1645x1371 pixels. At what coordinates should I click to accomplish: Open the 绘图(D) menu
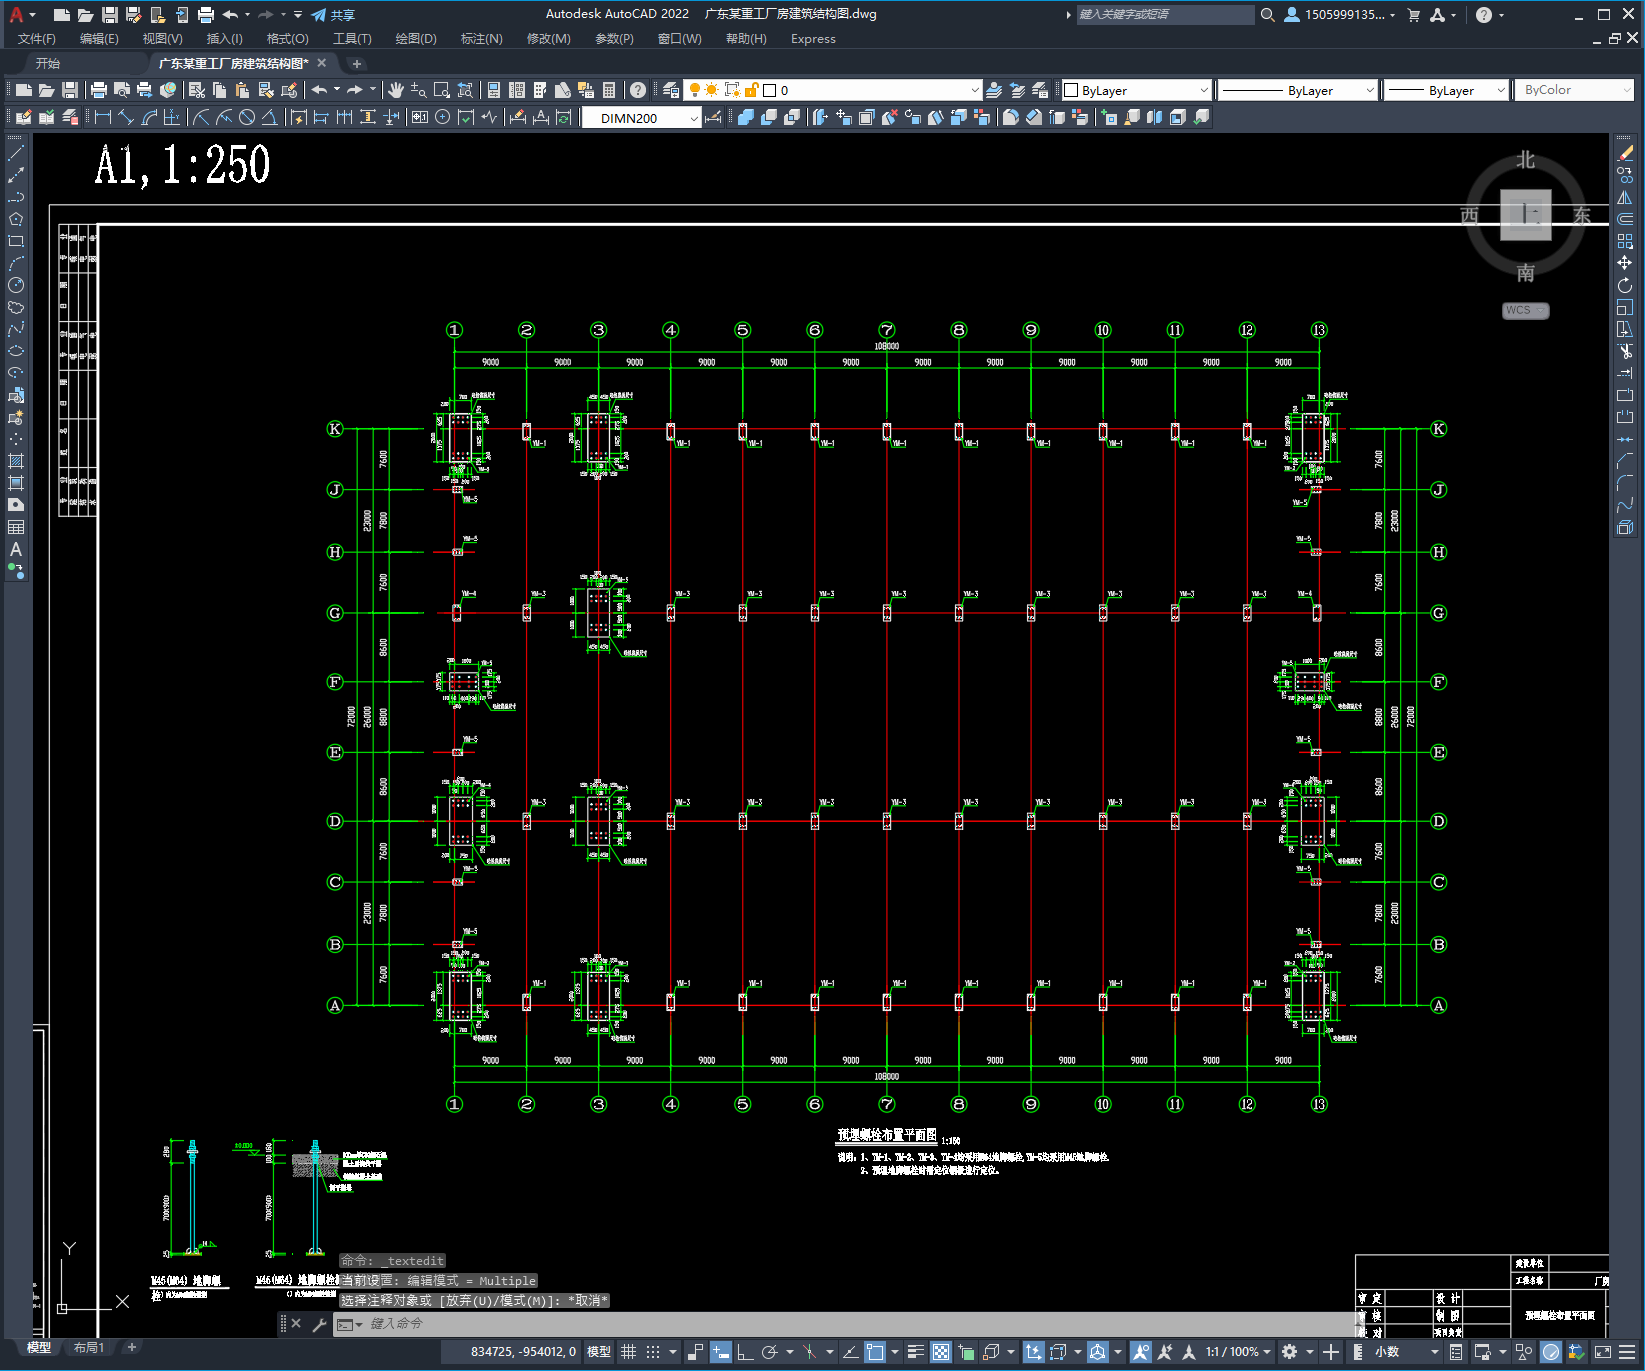(x=416, y=38)
